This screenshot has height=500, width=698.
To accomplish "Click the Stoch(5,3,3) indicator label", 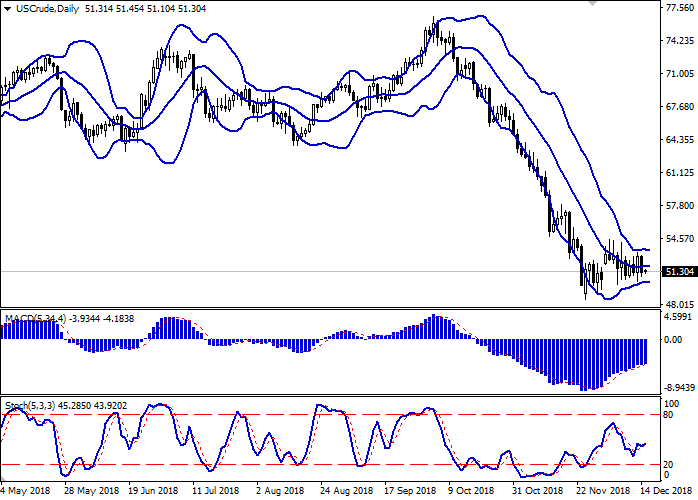I will [x=31, y=405].
